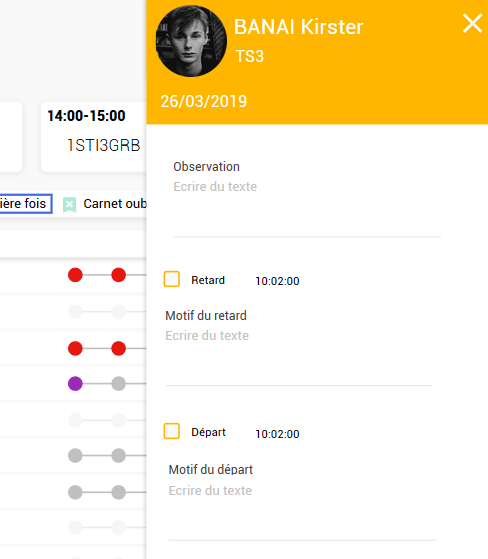The image size is (488, 559).
Task: Click the Motif du retard text field
Action: [x=299, y=356]
